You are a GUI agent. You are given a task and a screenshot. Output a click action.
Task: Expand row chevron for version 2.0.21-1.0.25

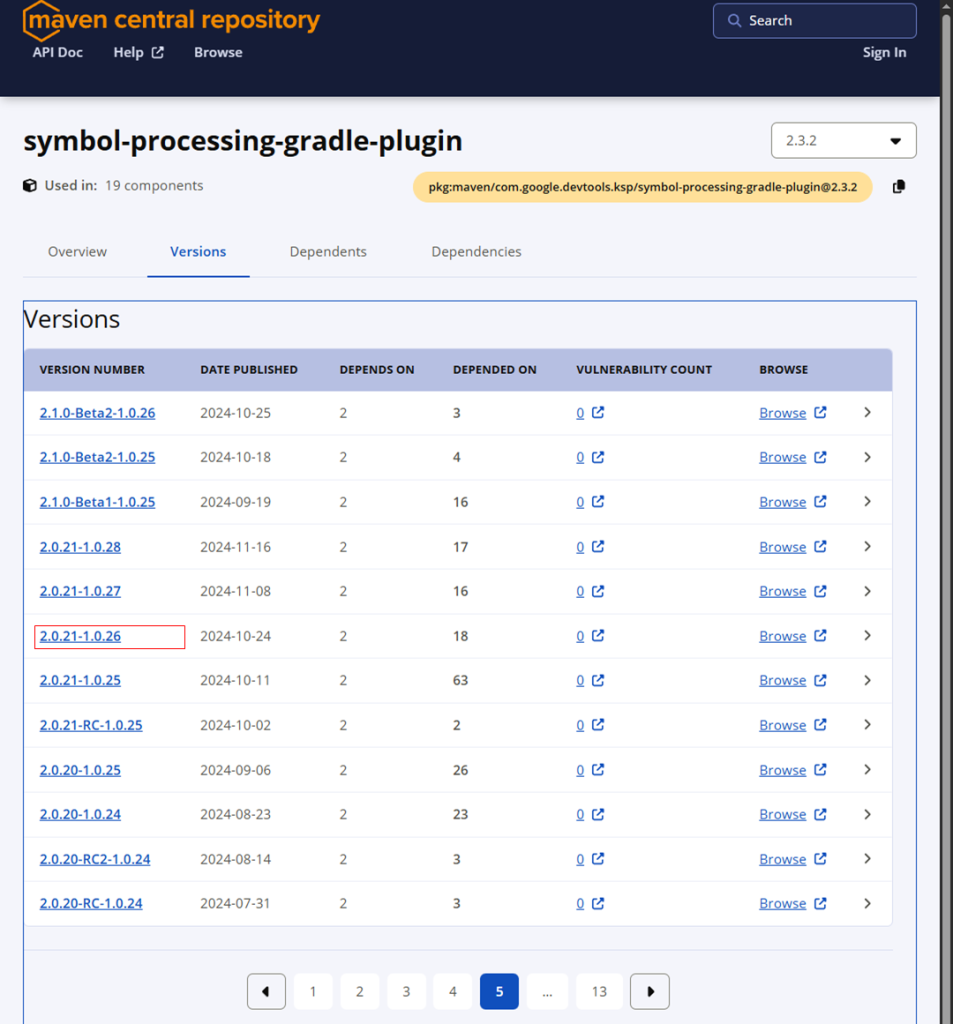(867, 681)
